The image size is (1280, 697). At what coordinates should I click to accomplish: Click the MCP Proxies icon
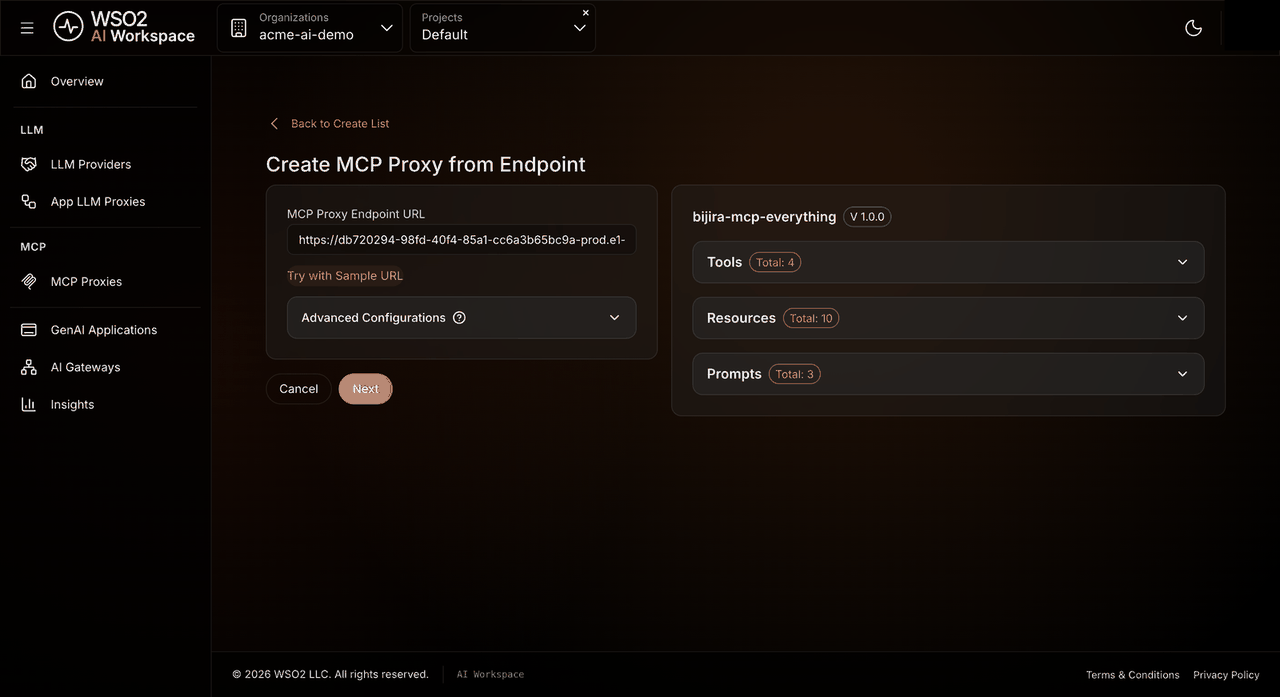(x=29, y=281)
